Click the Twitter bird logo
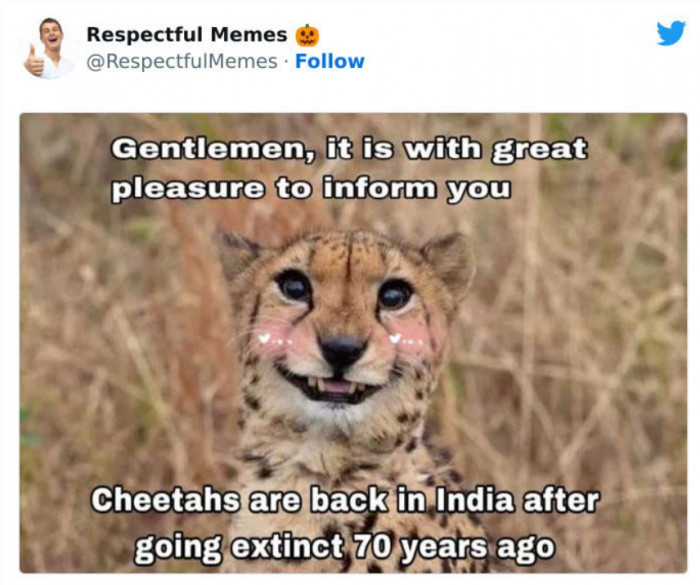This screenshot has height=585, width=700. (x=671, y=33)
